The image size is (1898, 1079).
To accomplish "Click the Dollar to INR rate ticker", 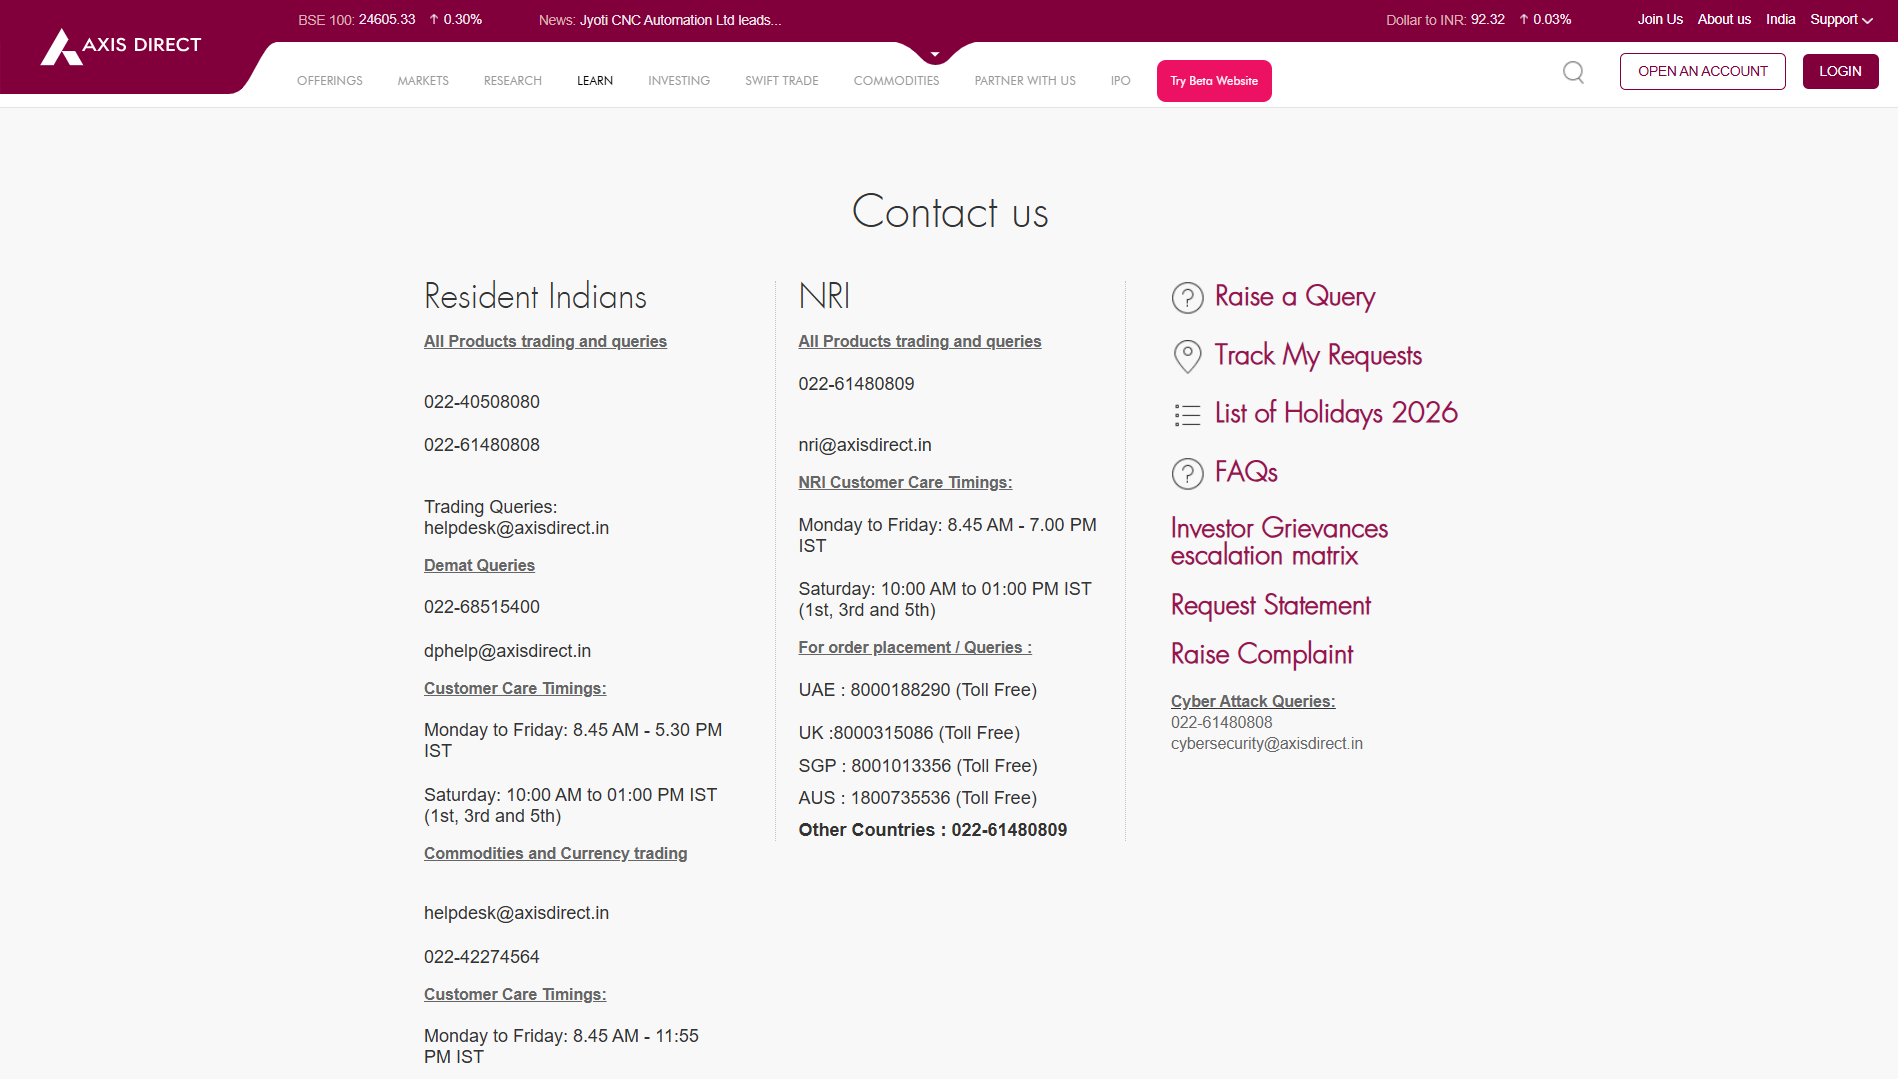I will (x=1478, y=20).
